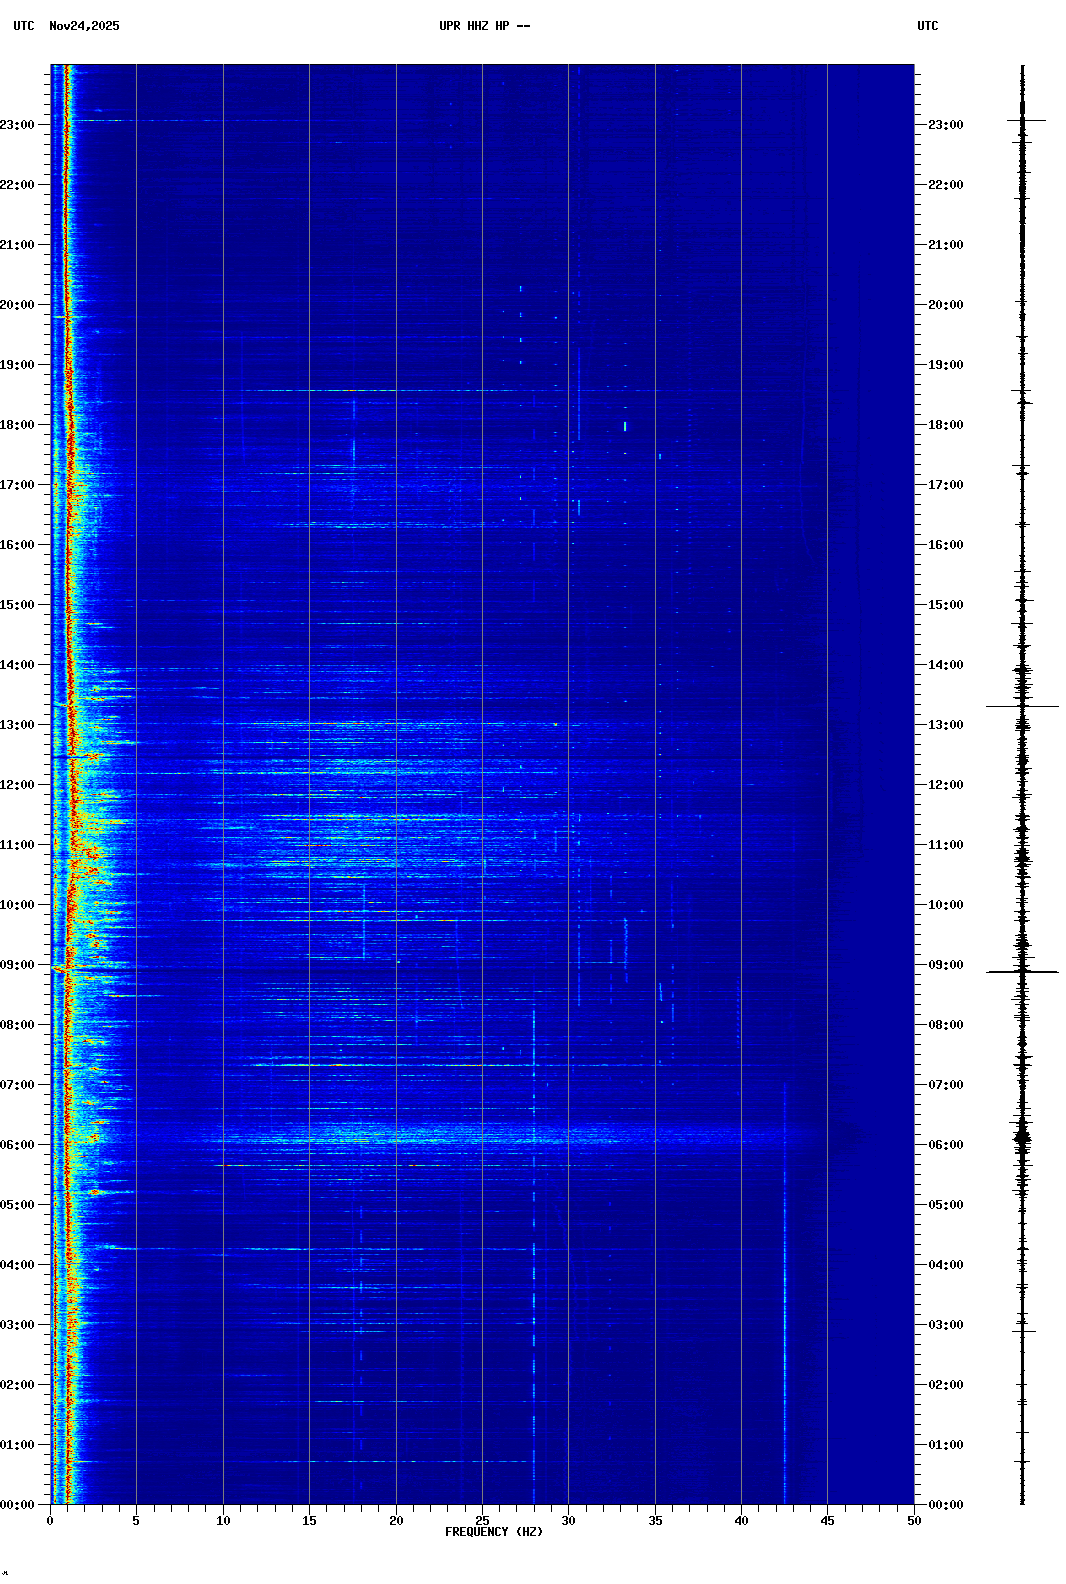Click the UPR HHZ HP title text
1066x1584 pixels.
pos(484,26)
